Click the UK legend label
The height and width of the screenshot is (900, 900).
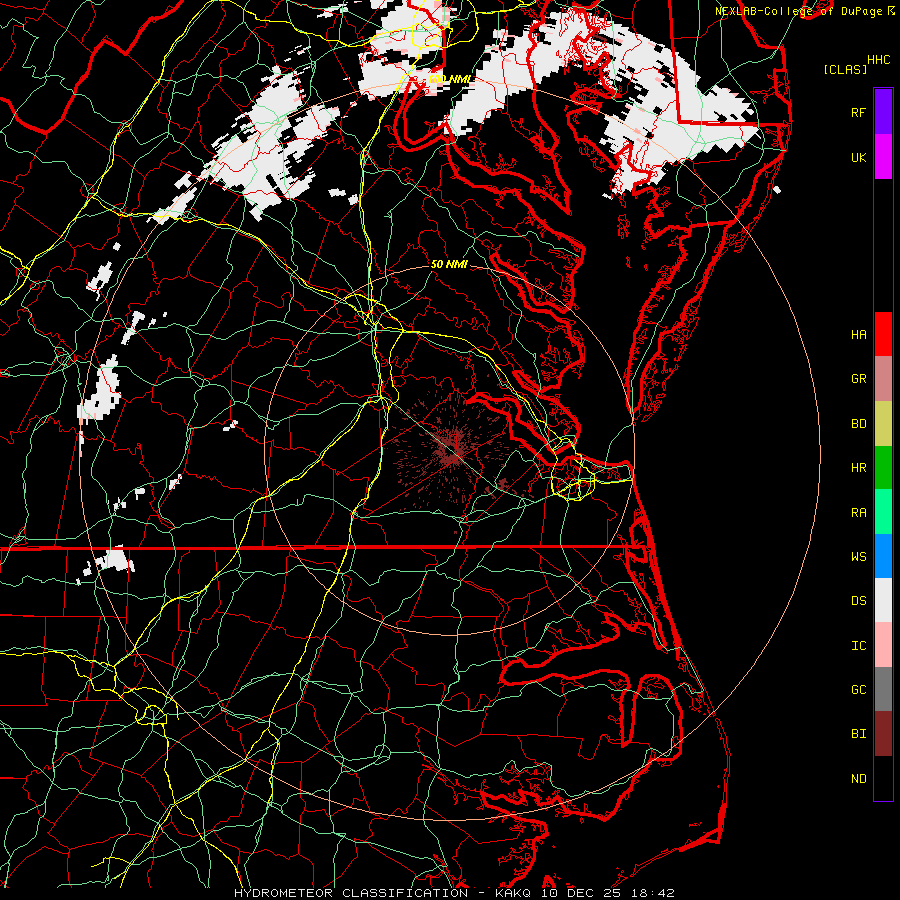858,157
